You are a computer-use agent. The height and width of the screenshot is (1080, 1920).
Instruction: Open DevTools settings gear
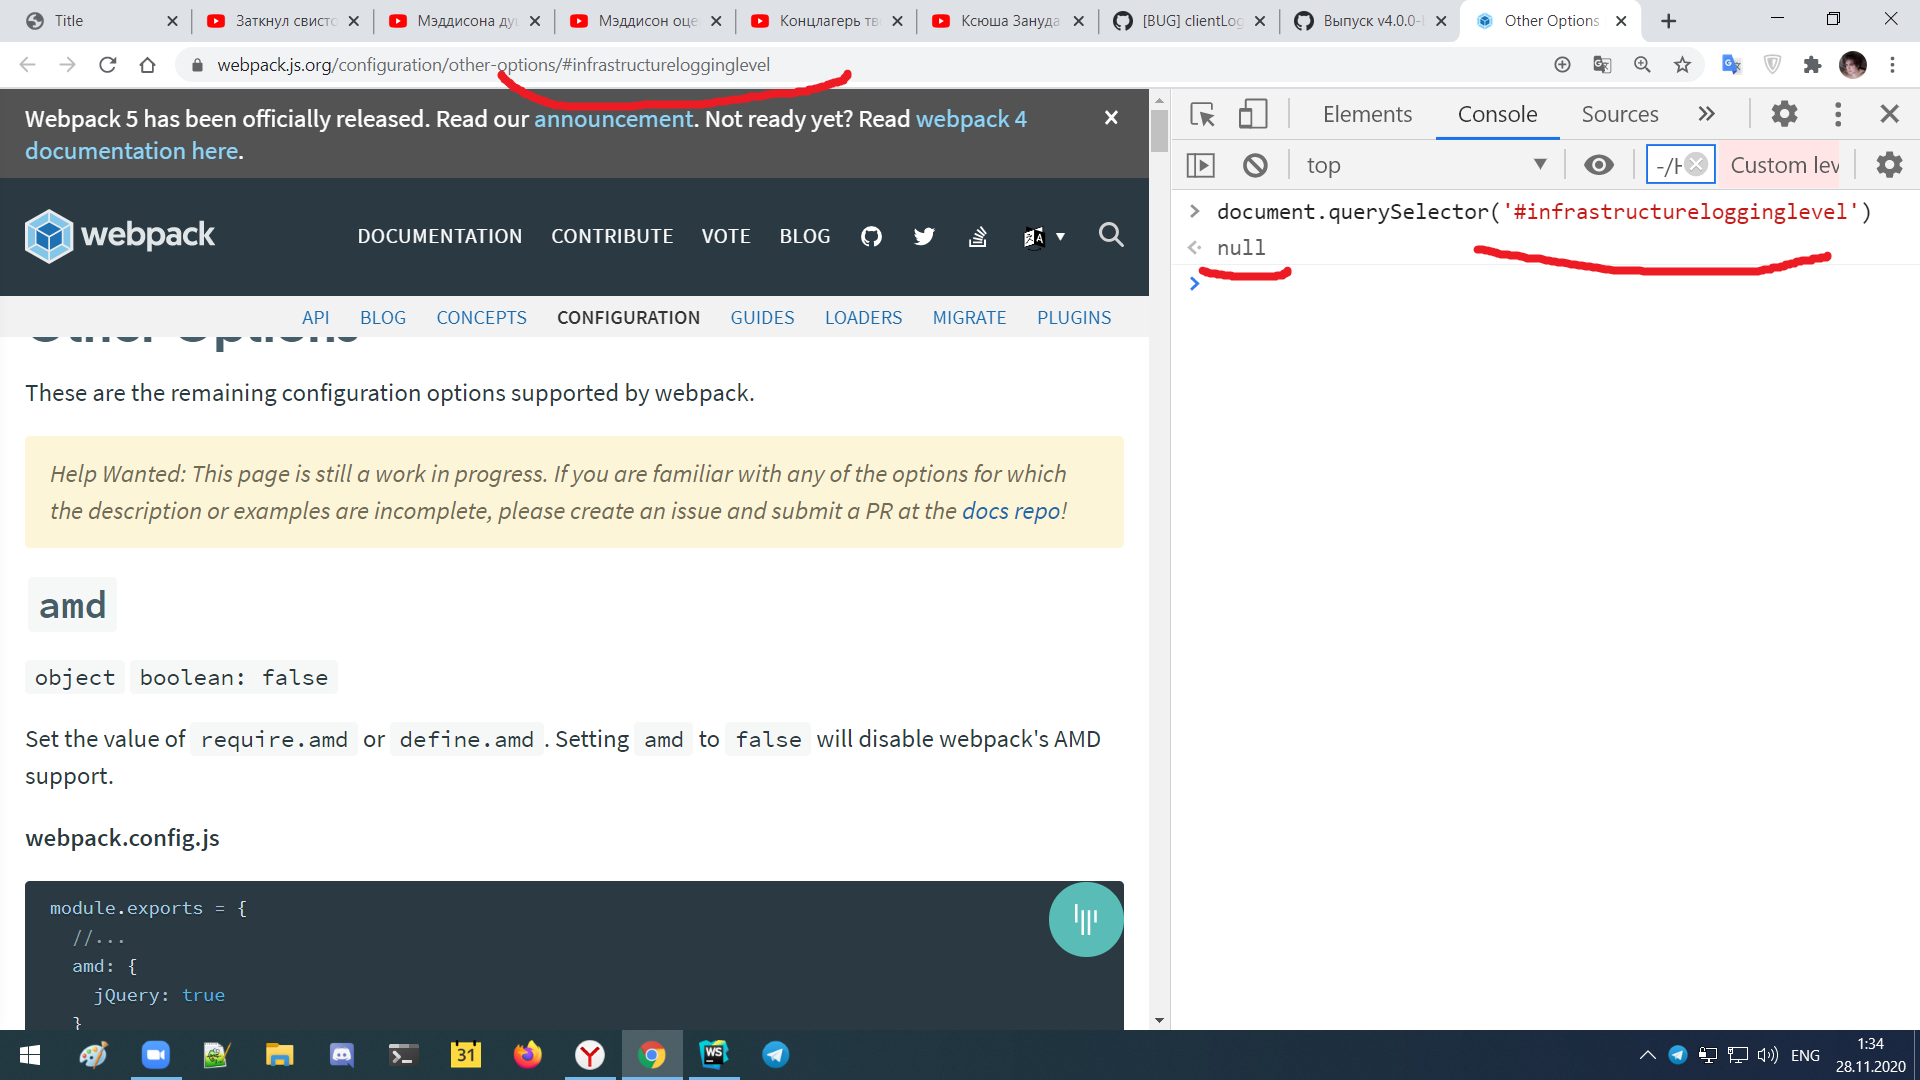1785,114
